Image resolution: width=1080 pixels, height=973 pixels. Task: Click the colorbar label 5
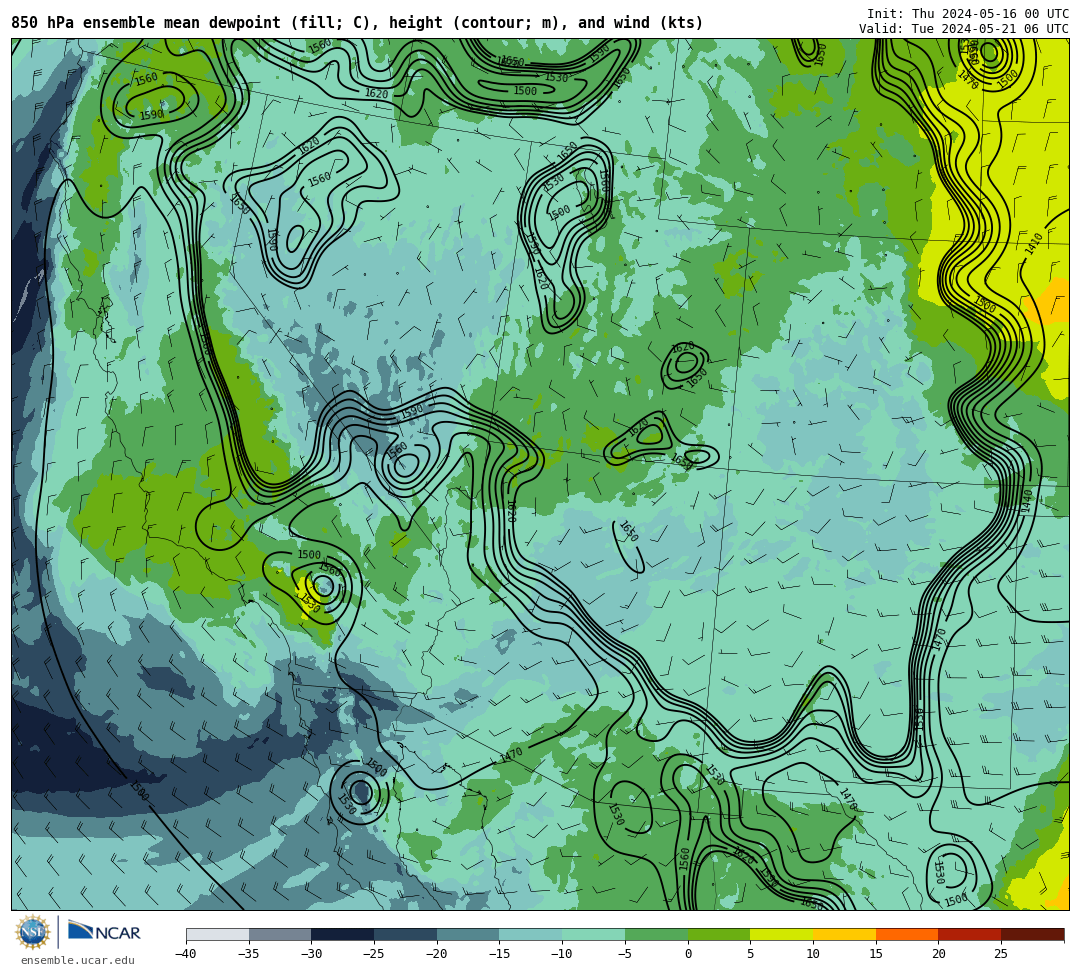750,954
